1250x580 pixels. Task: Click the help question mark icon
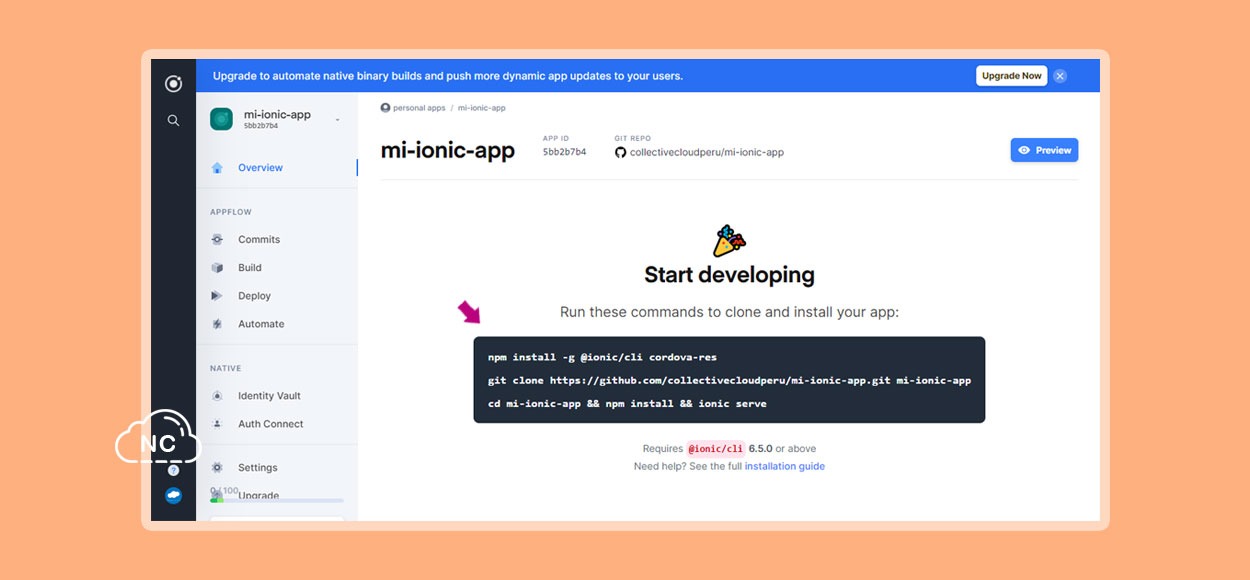coord(173,470)
